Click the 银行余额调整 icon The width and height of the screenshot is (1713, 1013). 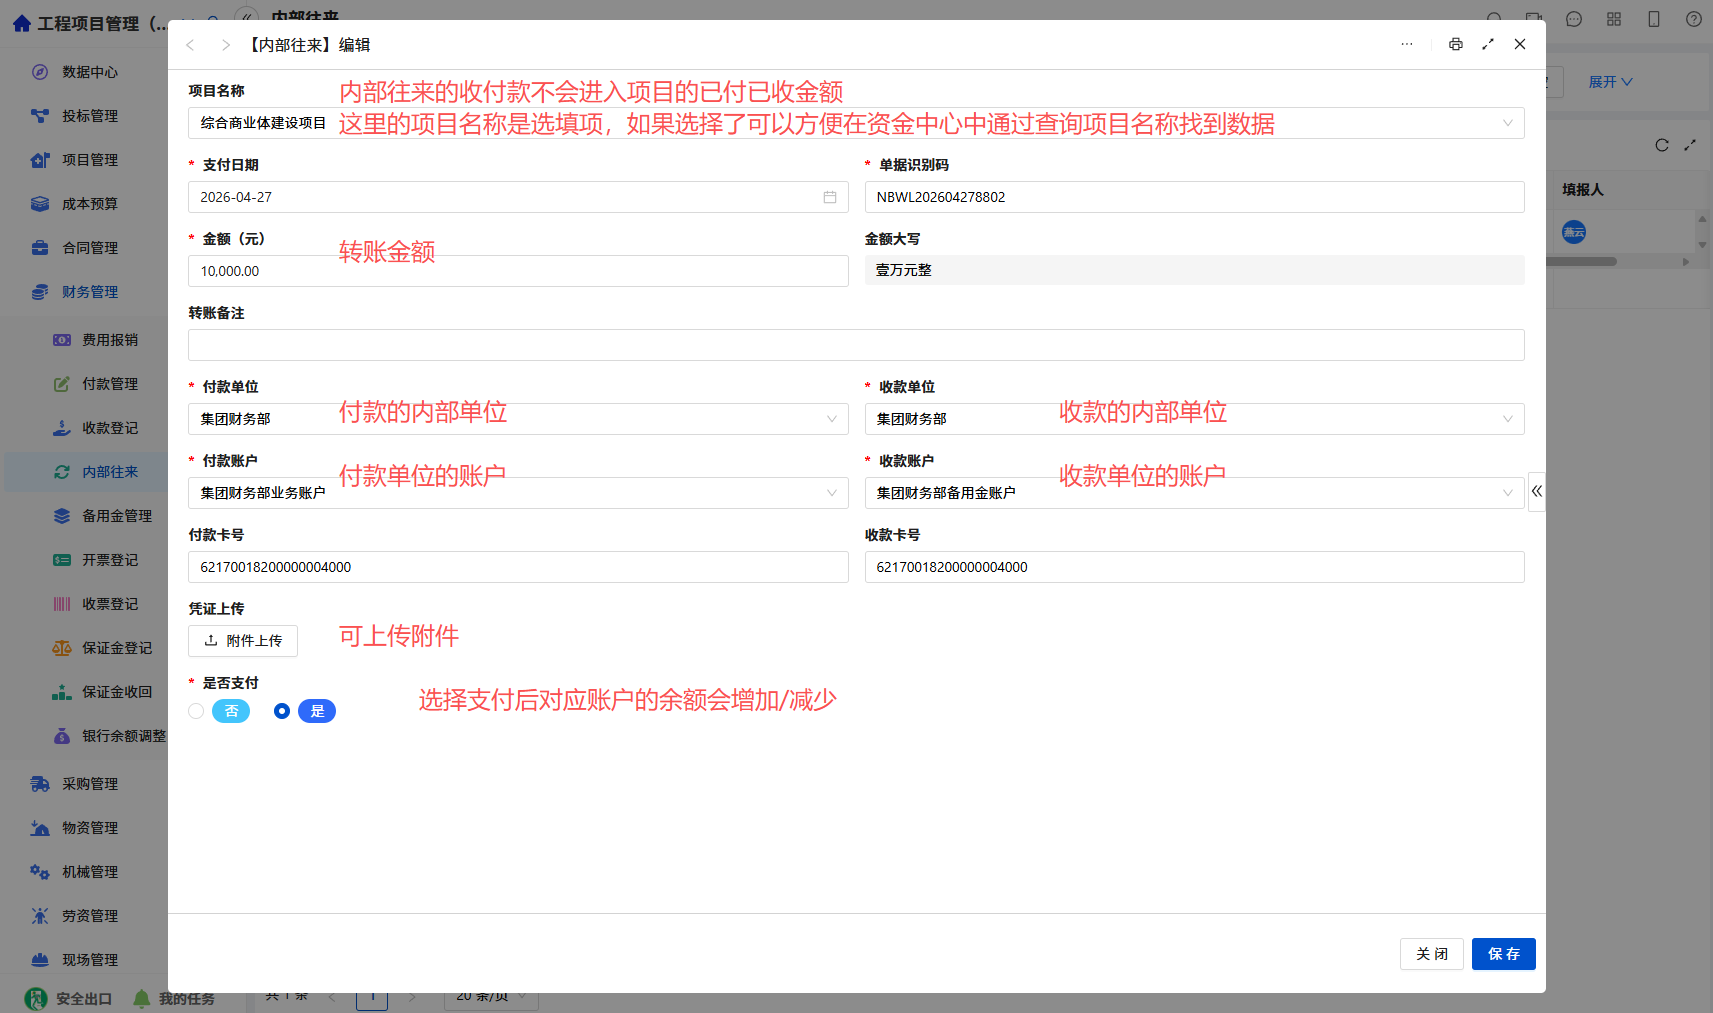coord(62,736)
